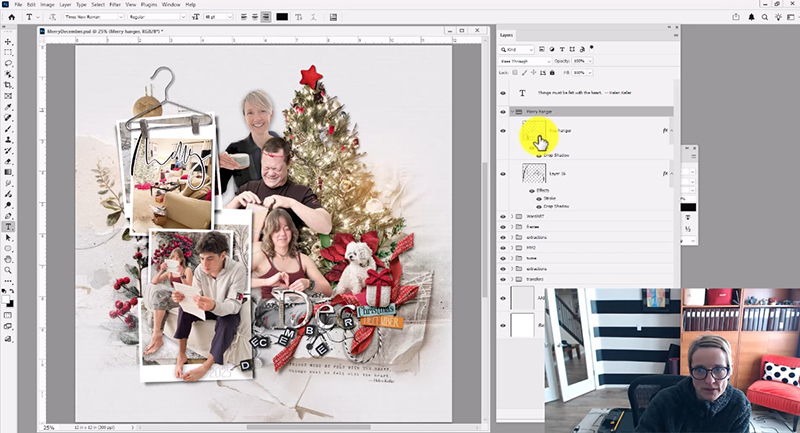800x433 pixels.
Task: Switch to the MerryDecember.psd document tab
Action: (104, 31)
